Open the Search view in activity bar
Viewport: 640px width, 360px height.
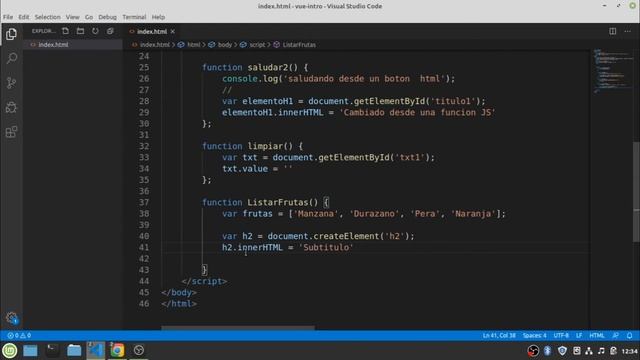pos(11,58)
